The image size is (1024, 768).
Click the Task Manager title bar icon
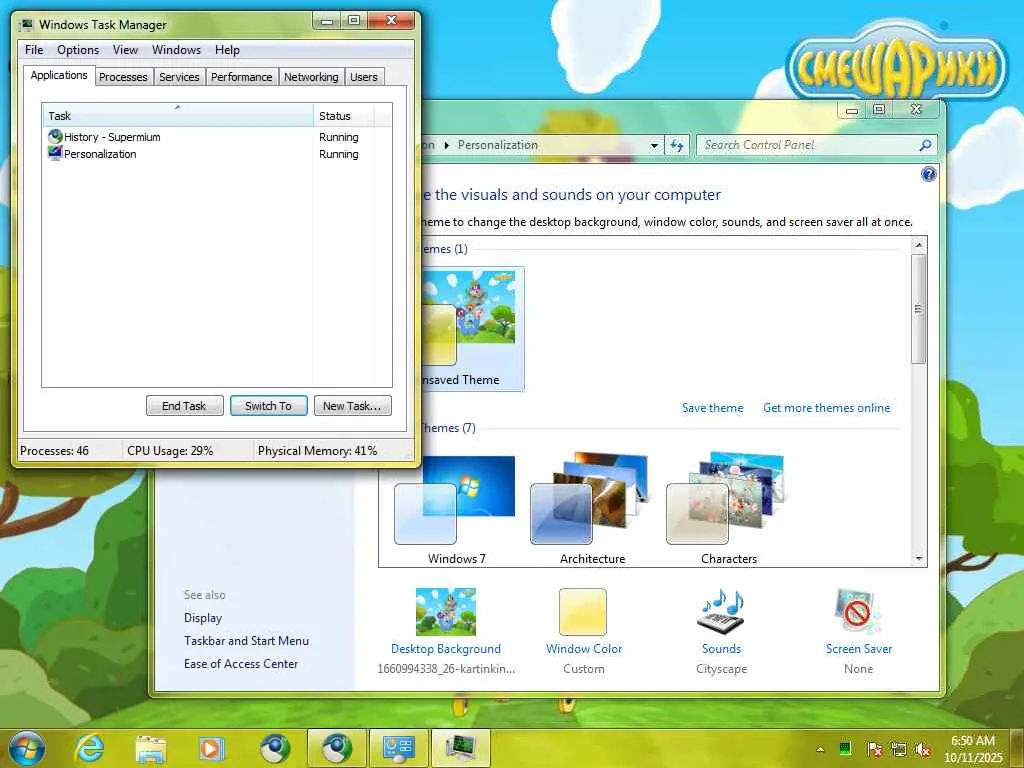(x=27, y=25)
